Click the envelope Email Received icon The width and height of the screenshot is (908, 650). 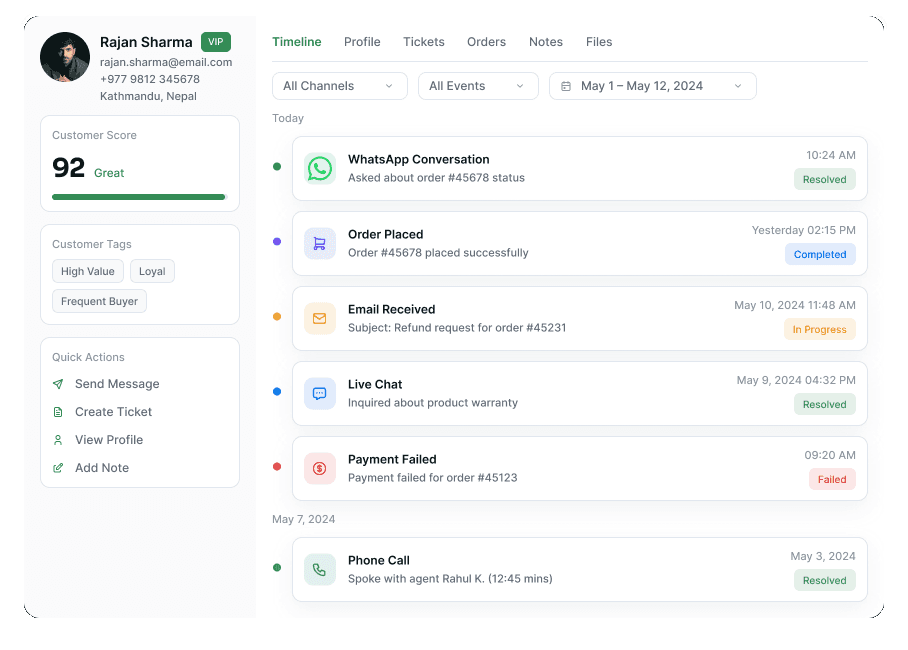[320, 319]
